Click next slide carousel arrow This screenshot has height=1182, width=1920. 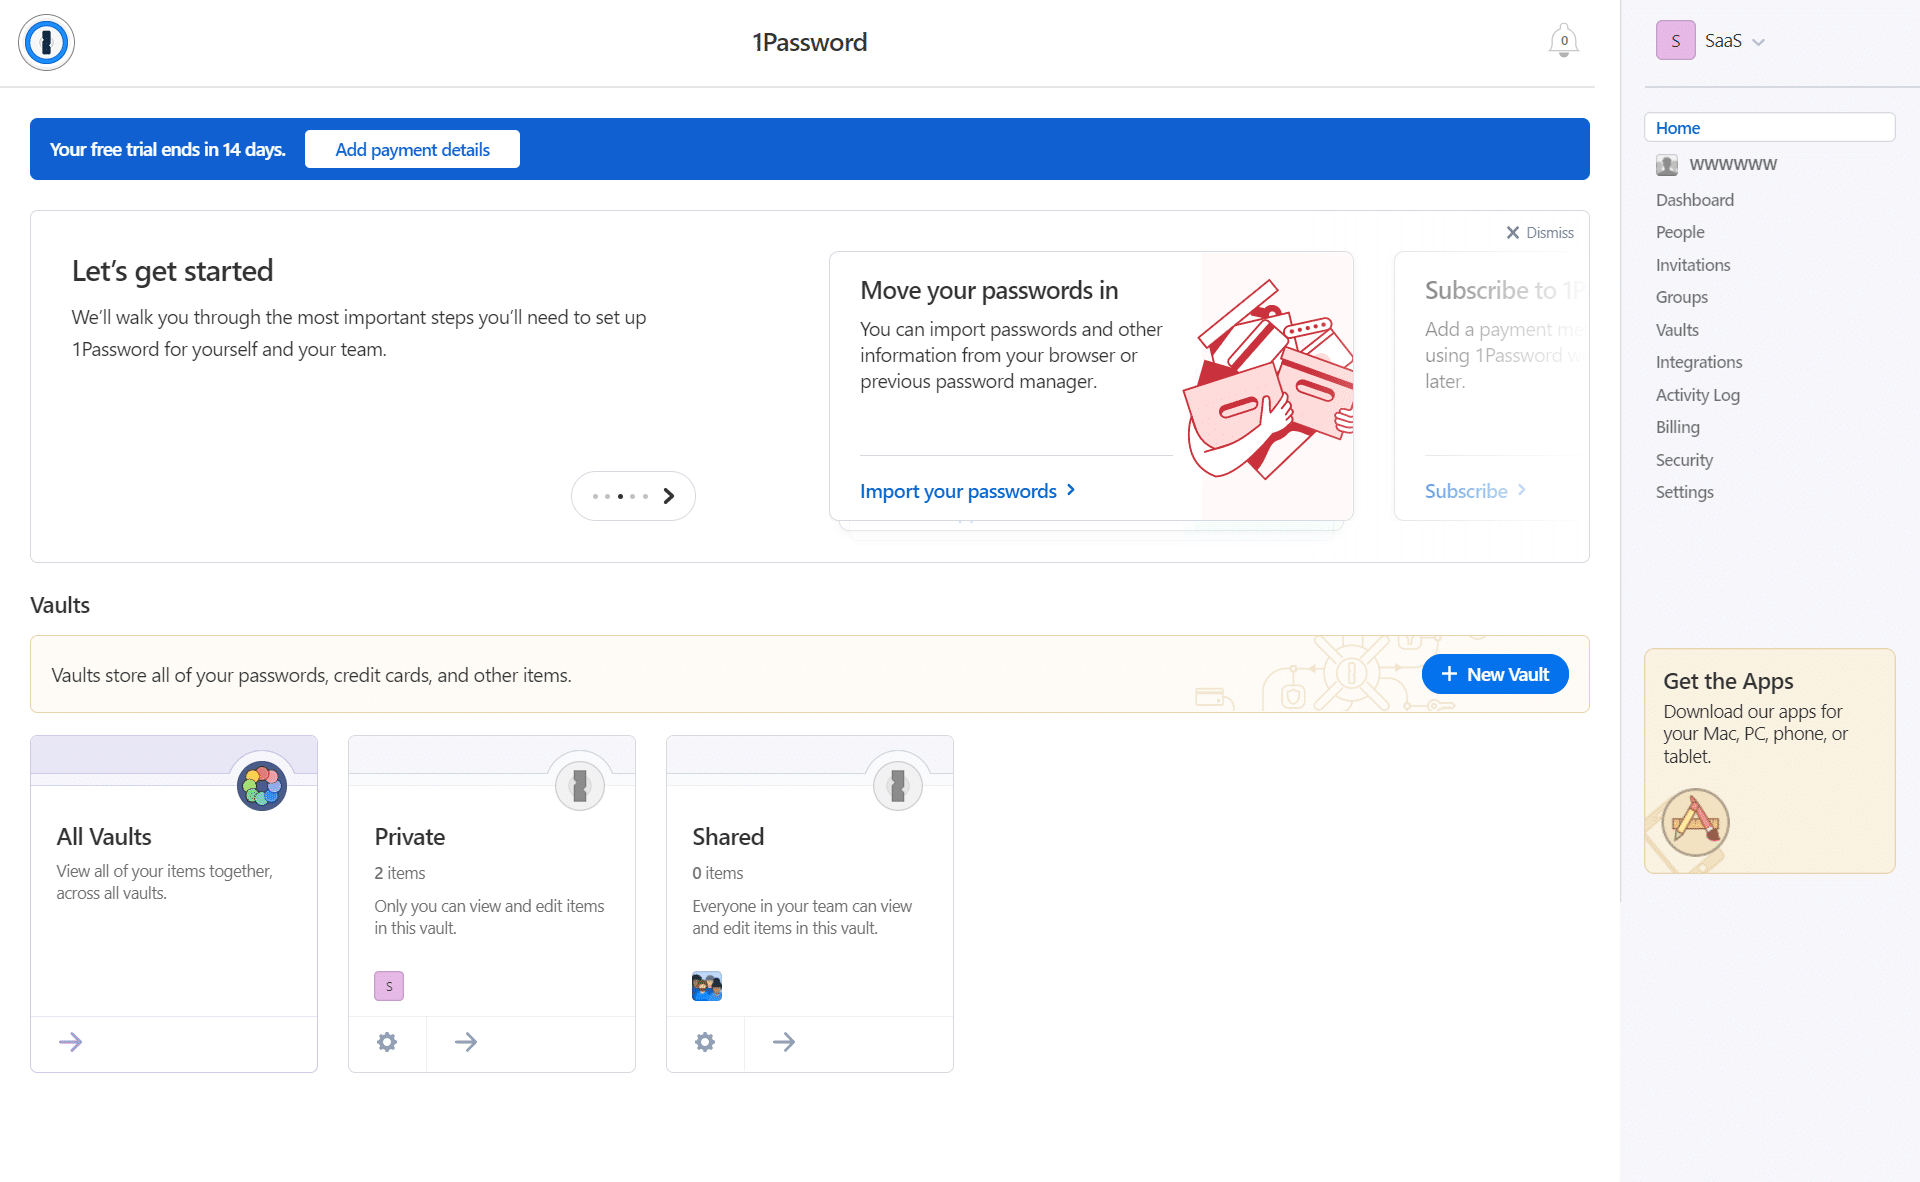point(668,496)
